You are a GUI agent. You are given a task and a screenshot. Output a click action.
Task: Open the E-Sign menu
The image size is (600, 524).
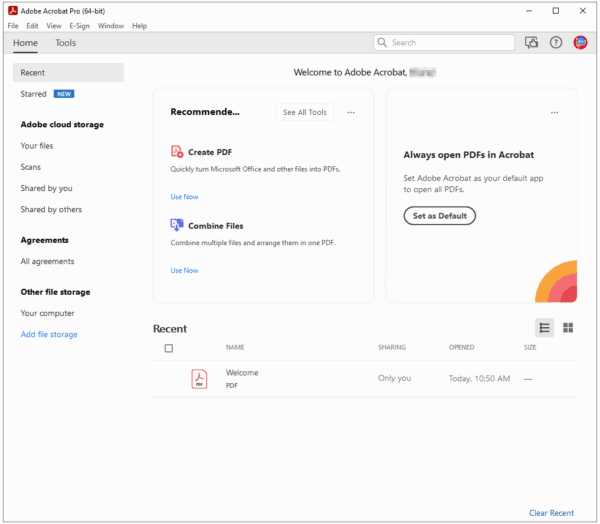[x=79, y=26]
